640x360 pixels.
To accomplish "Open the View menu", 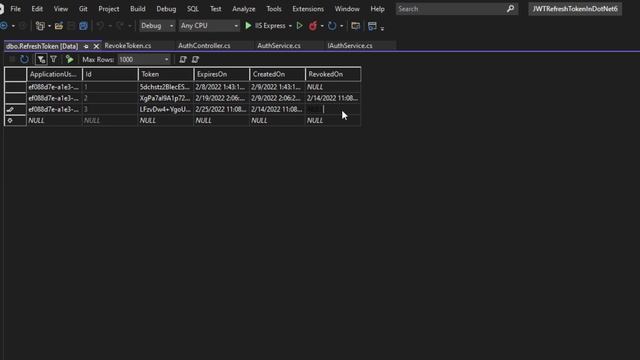I will point(61,9).
